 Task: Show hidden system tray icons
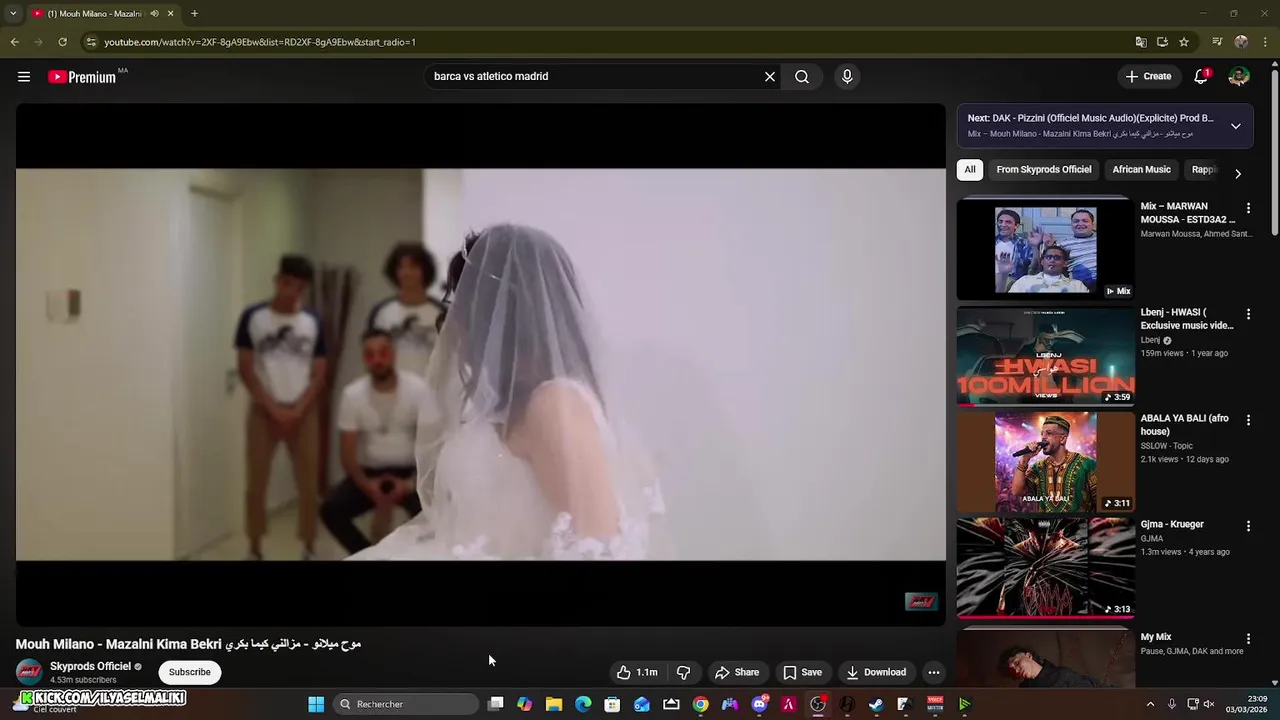pyautogui.click(x=1150, y=704)
